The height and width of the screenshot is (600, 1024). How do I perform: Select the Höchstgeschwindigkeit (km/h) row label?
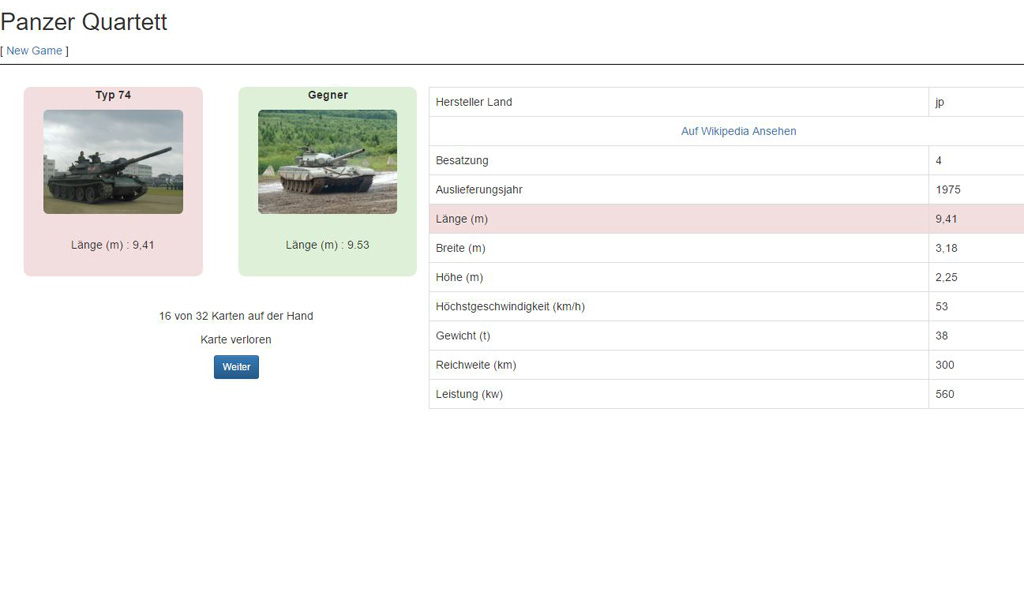510,307
